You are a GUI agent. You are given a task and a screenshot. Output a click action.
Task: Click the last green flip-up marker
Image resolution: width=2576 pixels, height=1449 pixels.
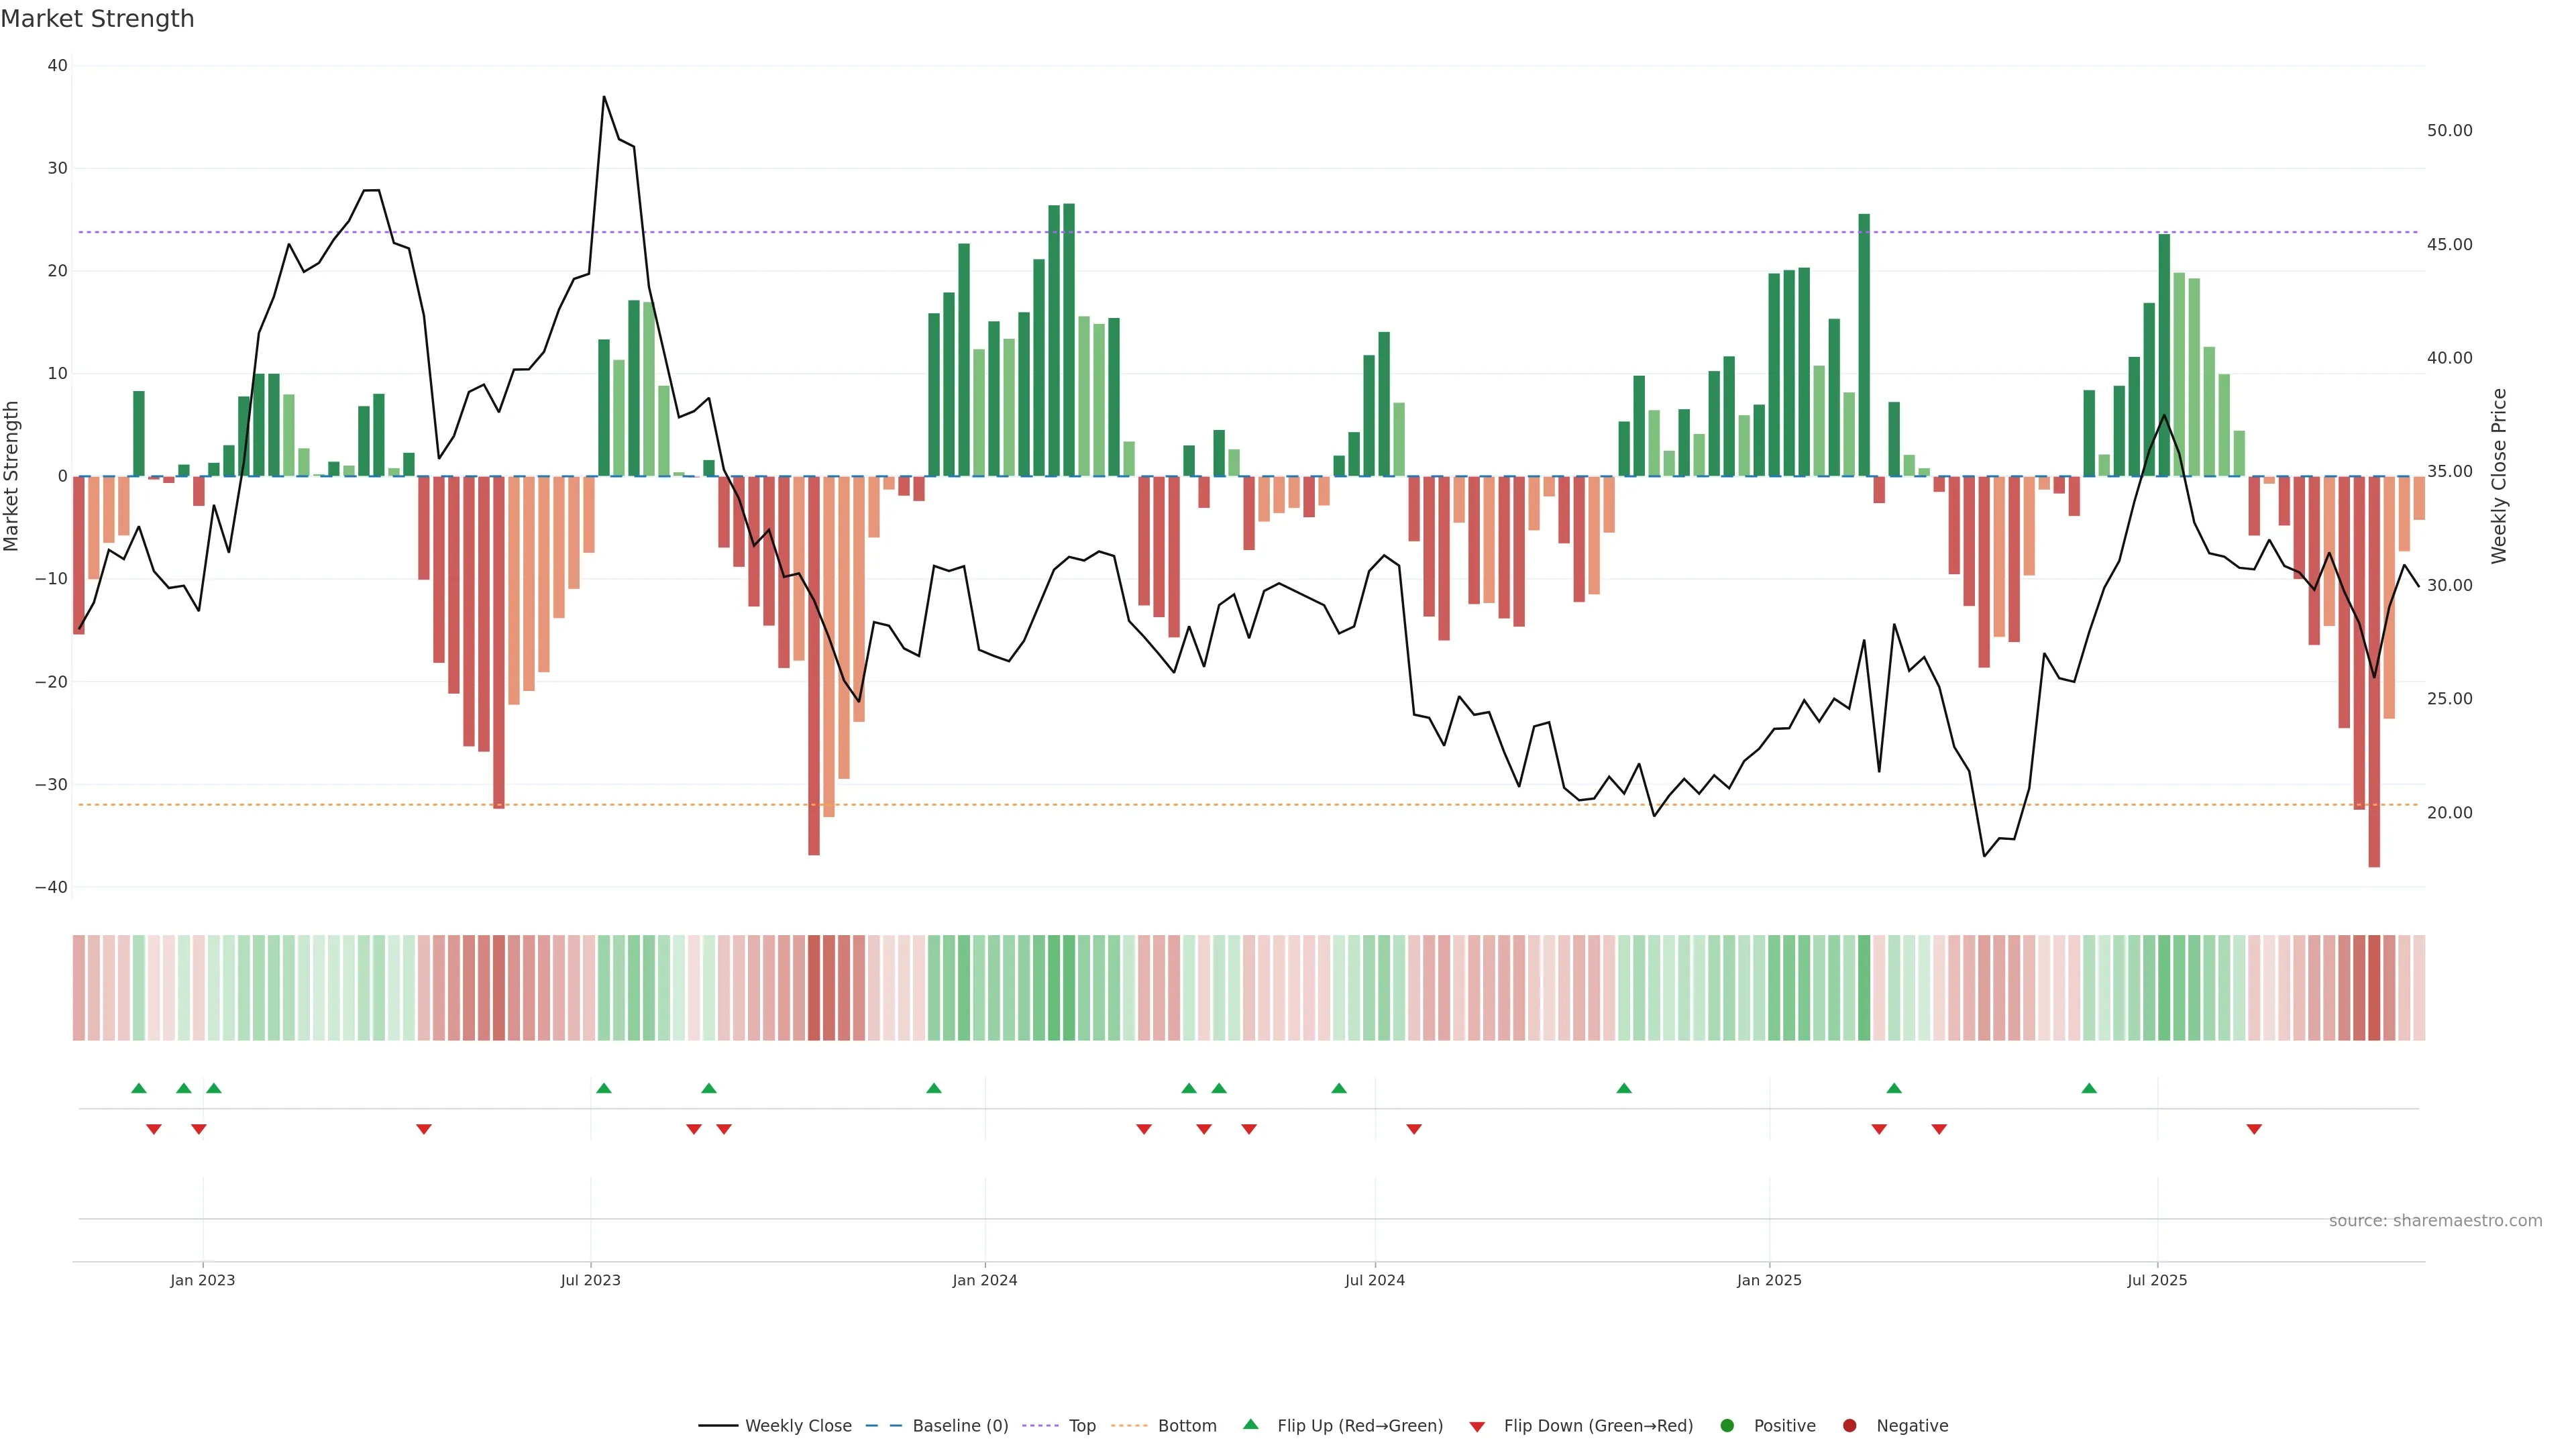pos(2089,1088)
